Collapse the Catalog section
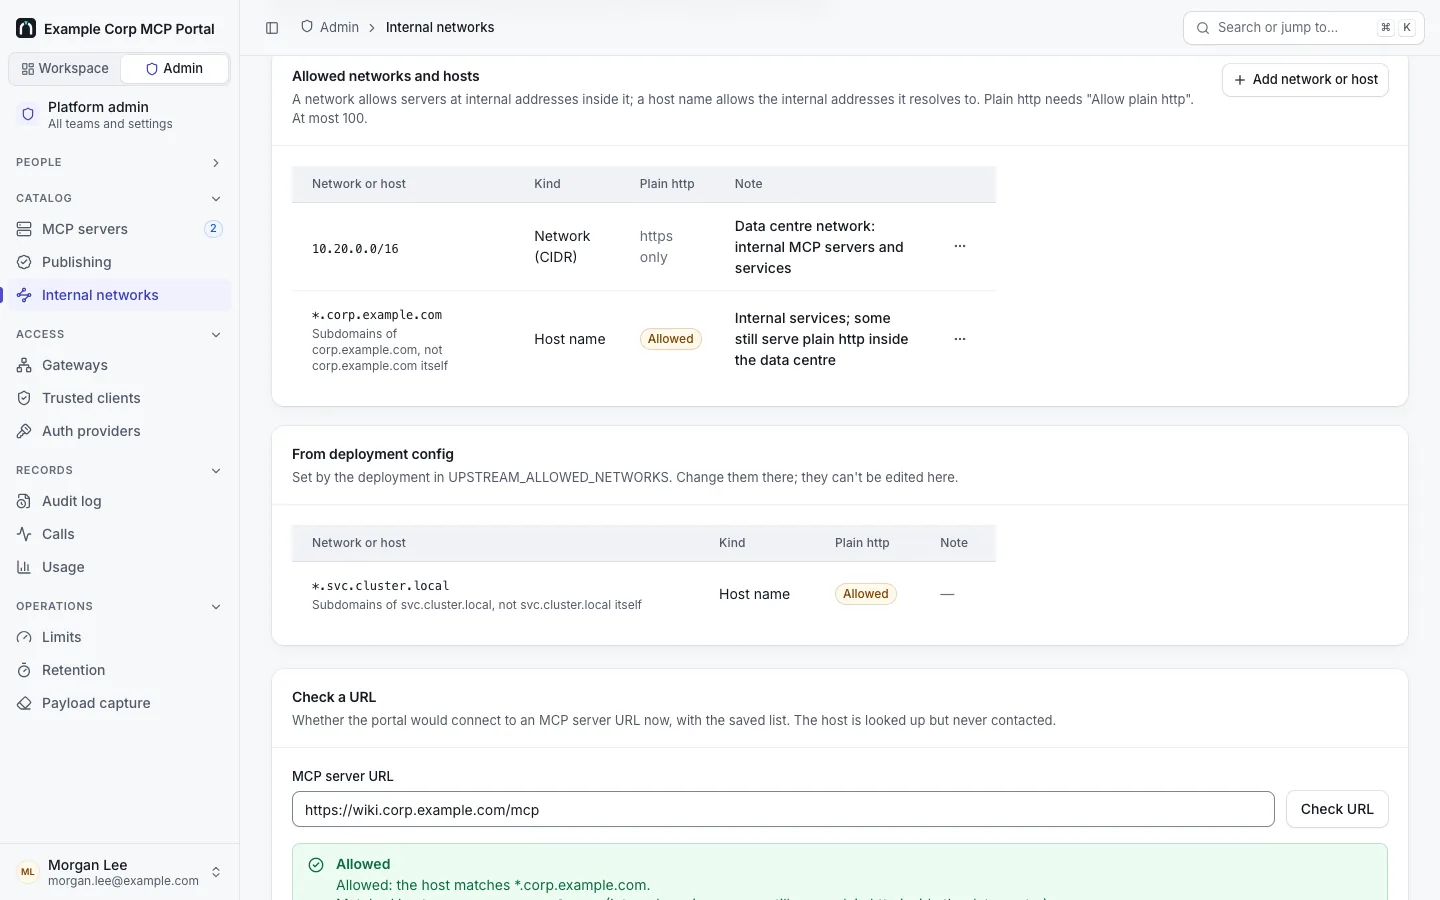The width and height of the screenshot is (1440, 900). coord(216,199)
